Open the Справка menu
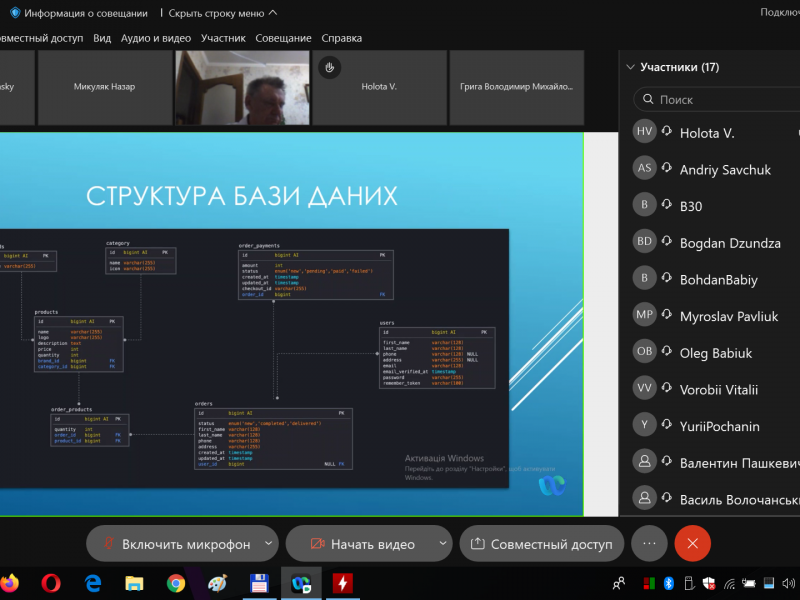The image size is (800, 600). [342, 38]
